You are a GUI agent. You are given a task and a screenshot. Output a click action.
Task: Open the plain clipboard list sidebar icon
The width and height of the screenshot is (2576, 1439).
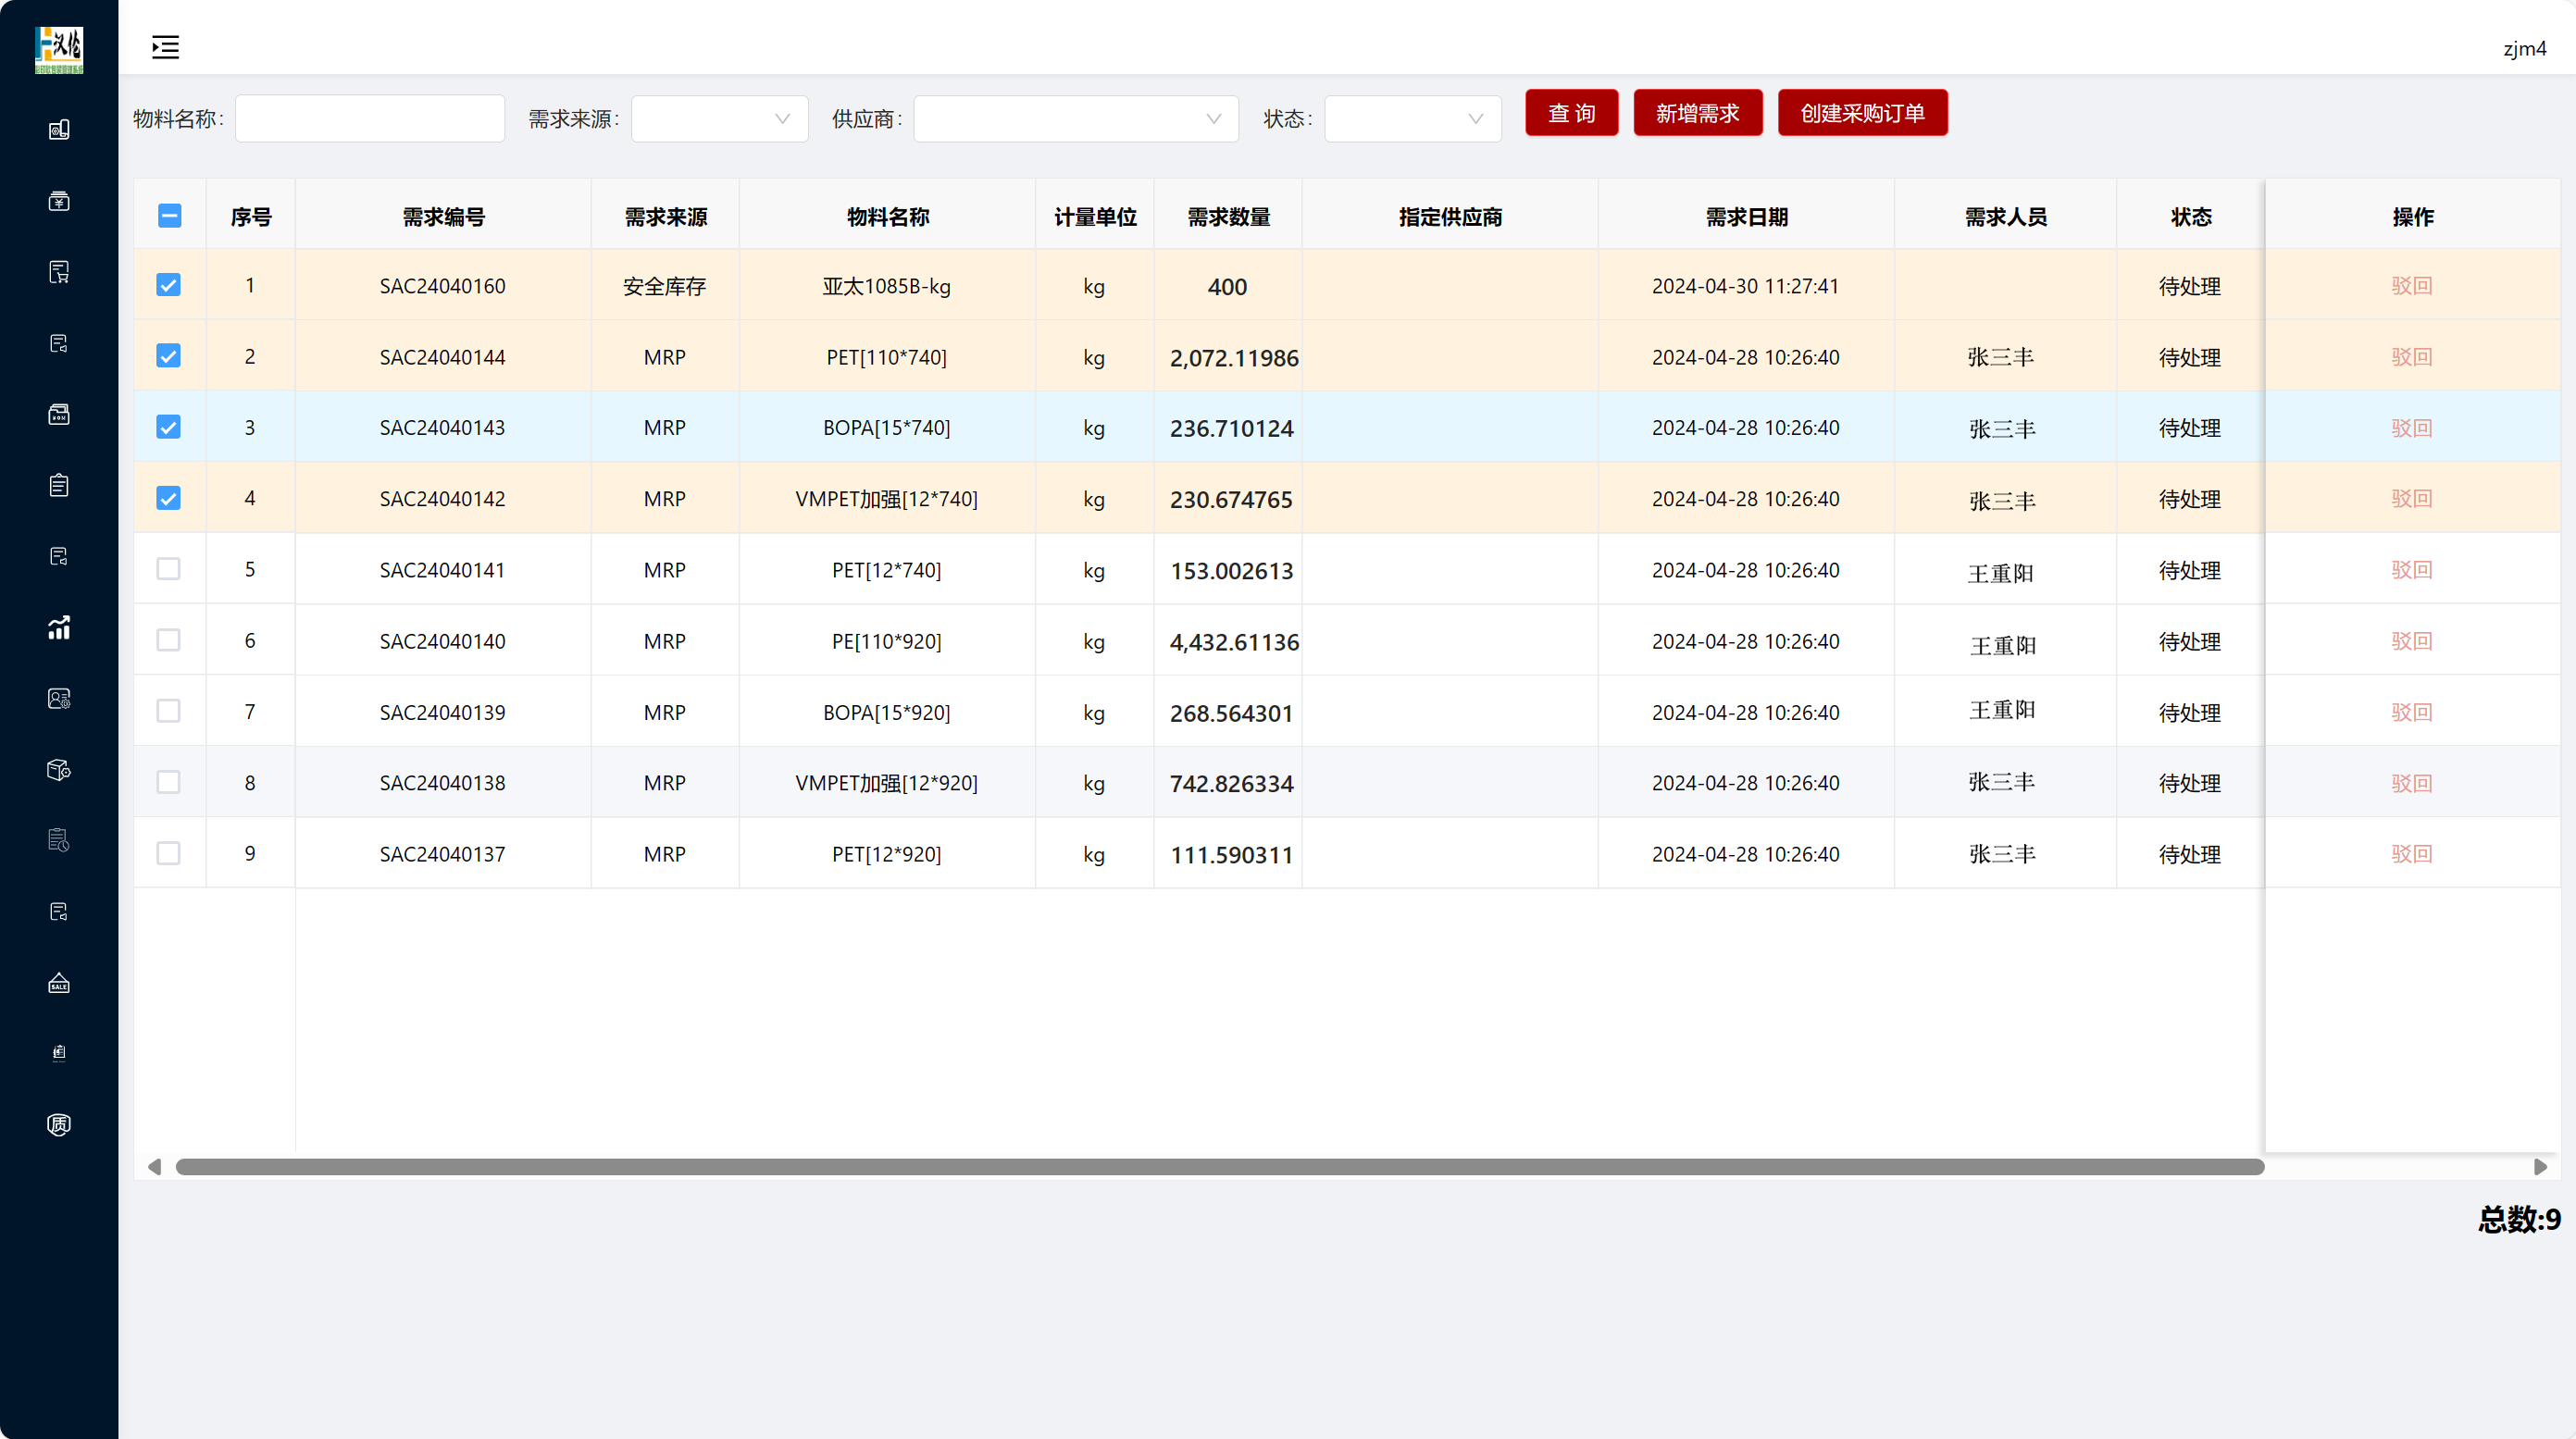(x=59, y=485)
